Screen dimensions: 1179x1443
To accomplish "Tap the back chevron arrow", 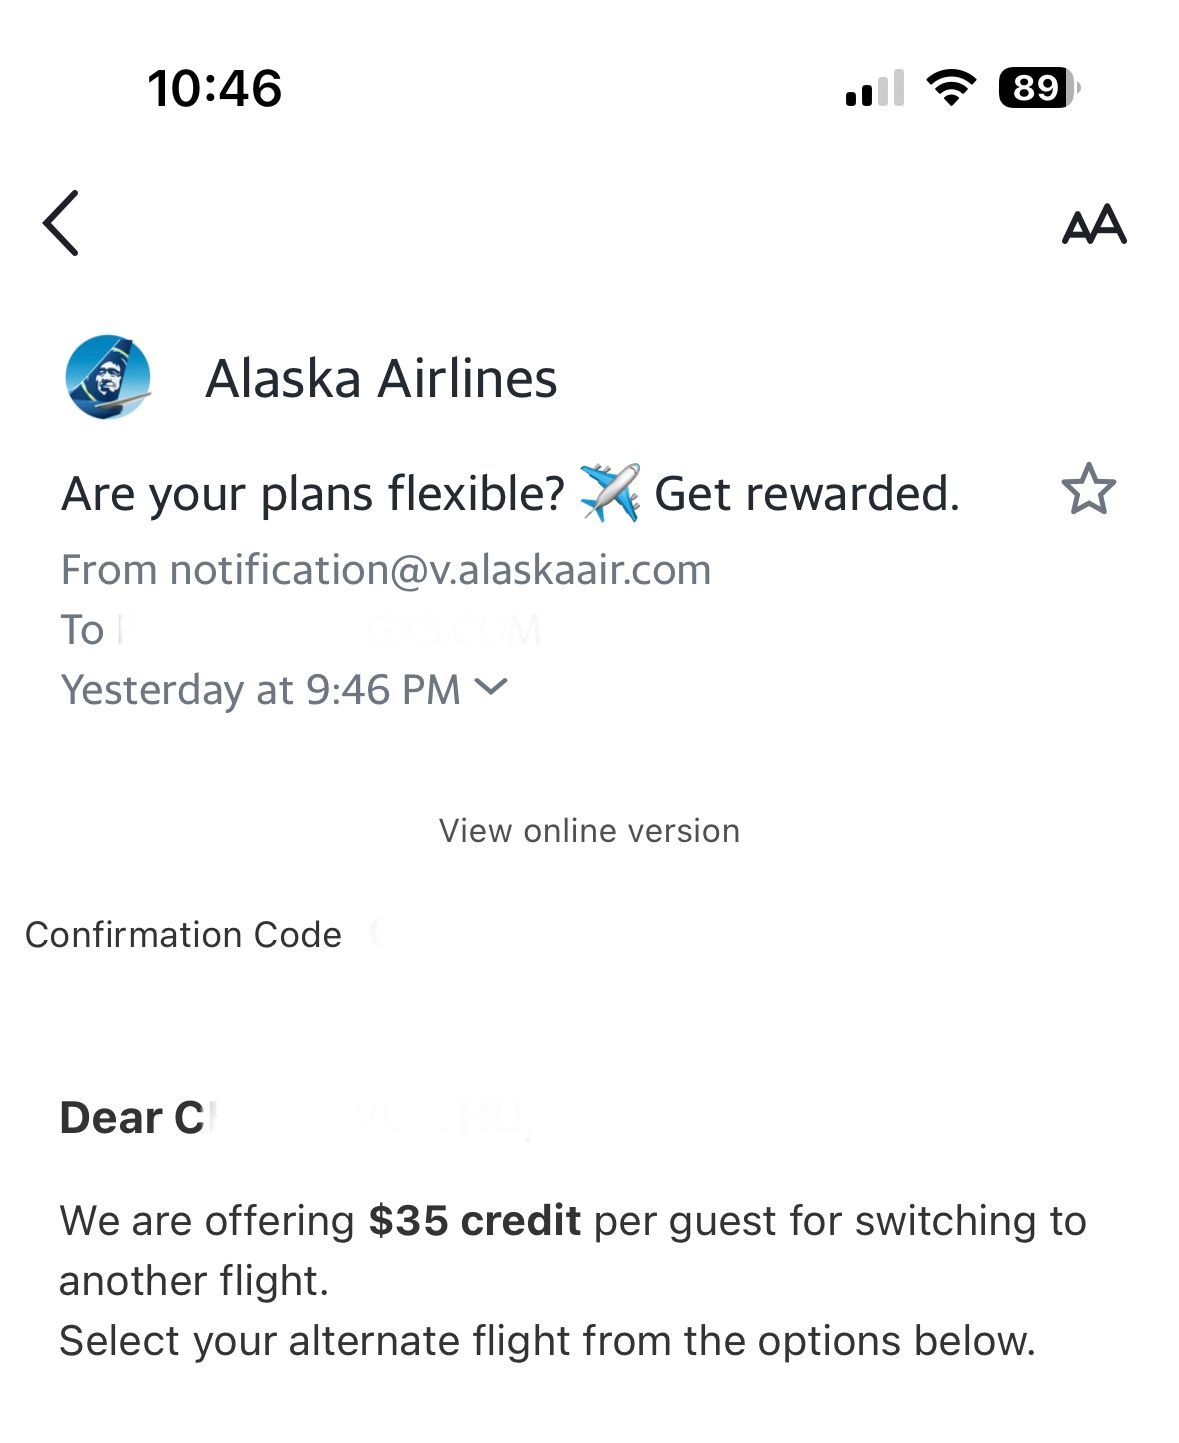I will [61, 223].
